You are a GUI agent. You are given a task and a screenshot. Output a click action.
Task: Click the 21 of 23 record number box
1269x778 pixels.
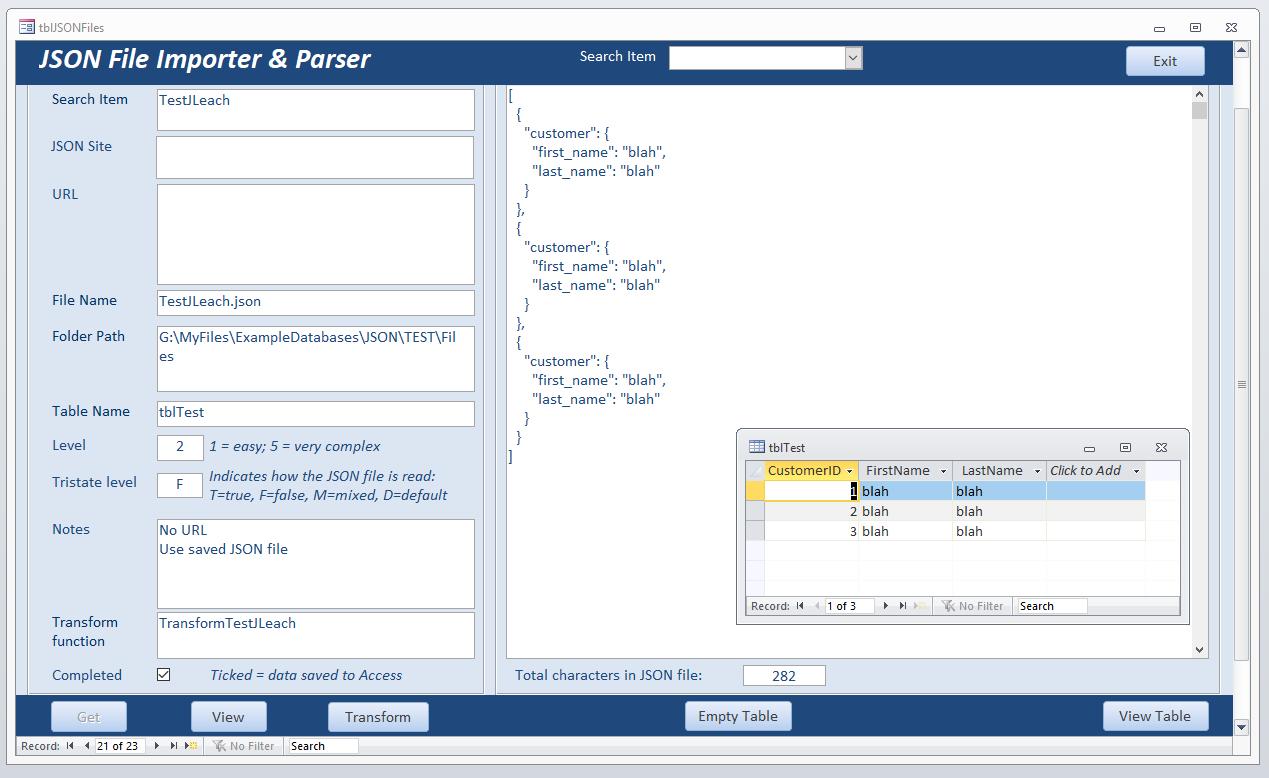(x=120, y=746)
